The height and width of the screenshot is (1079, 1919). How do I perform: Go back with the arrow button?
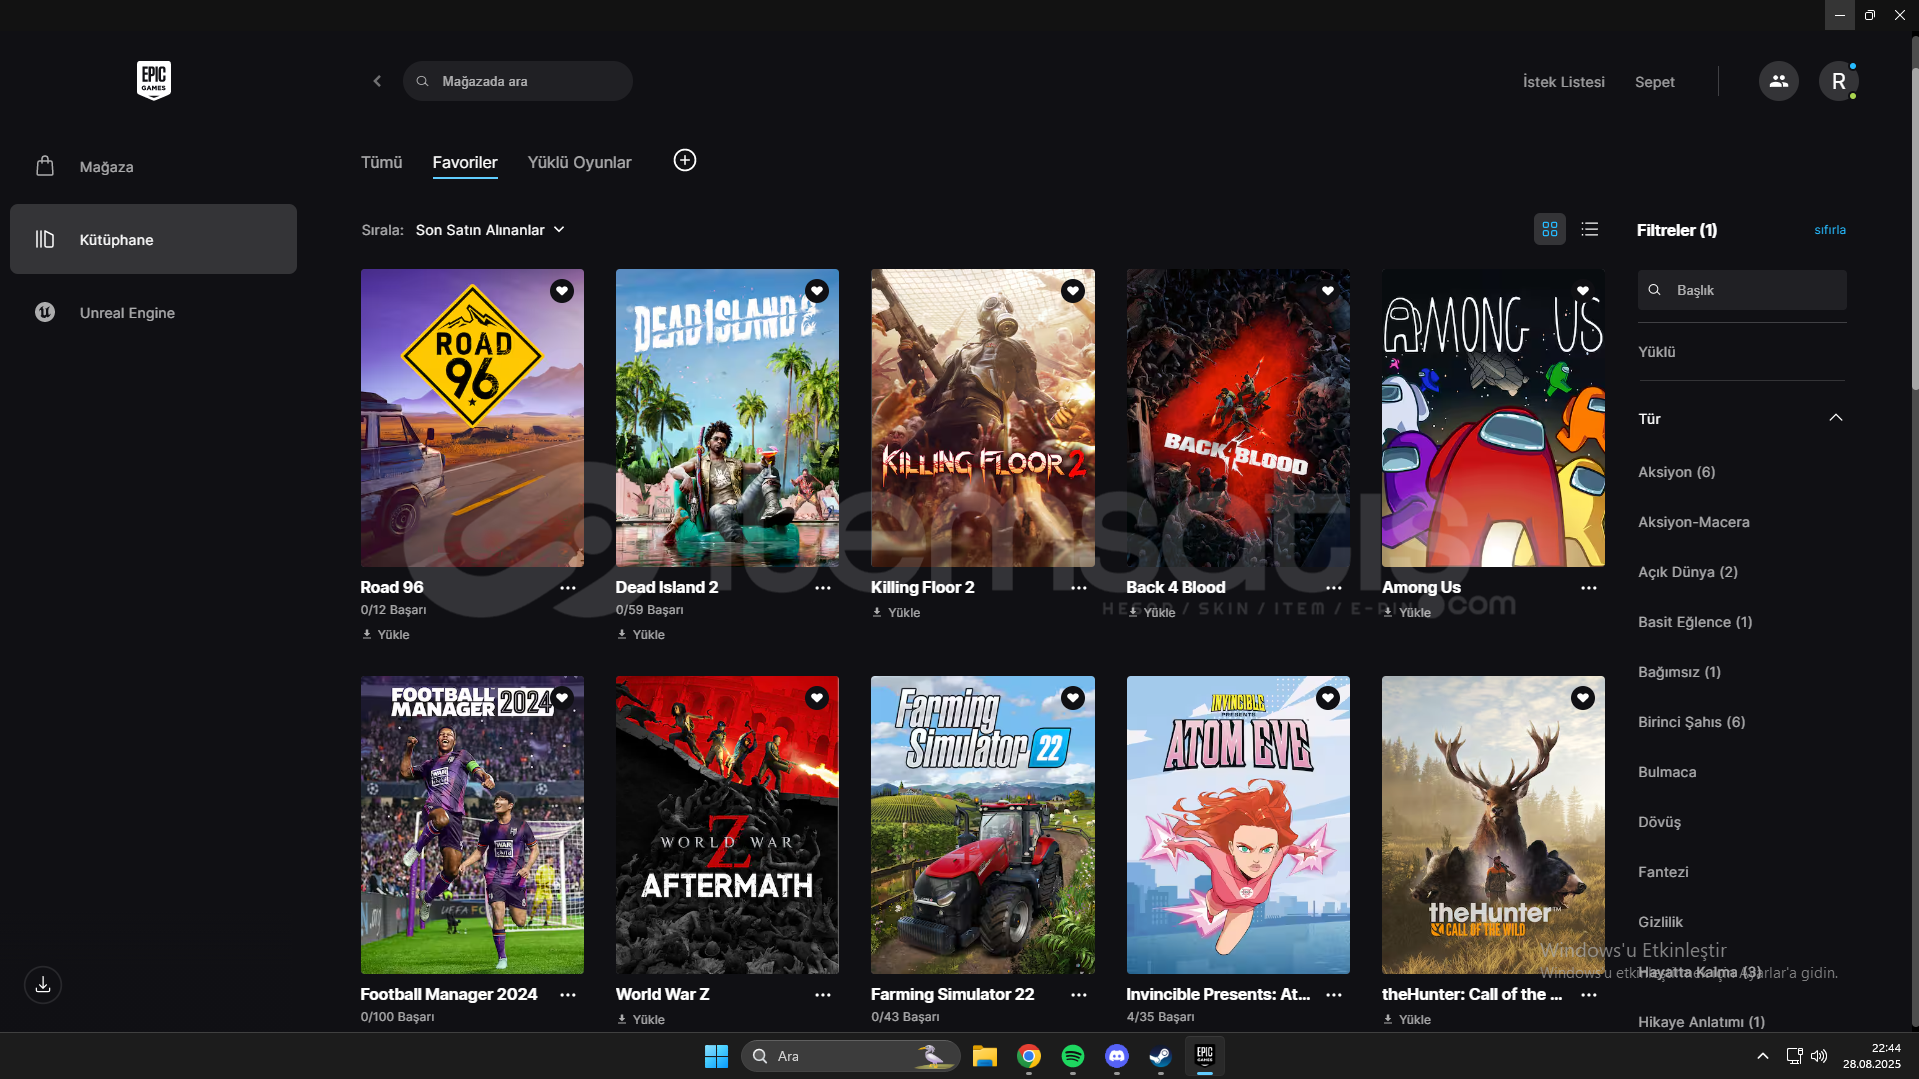coord(377,81)
